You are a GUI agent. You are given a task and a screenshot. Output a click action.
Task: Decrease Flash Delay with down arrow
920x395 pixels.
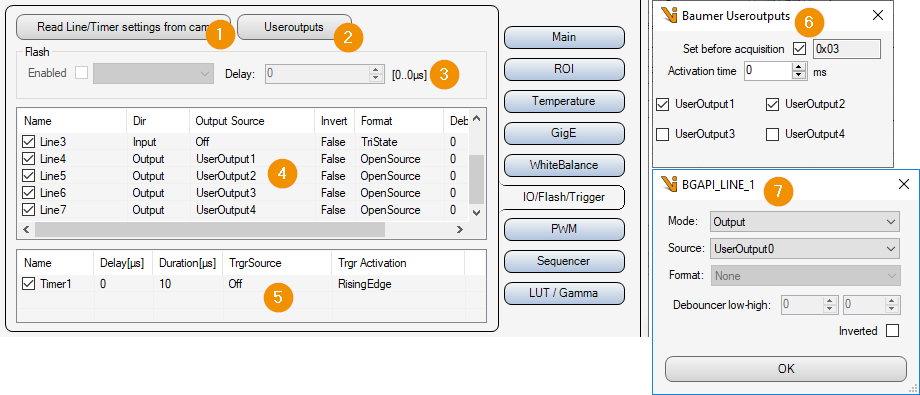pyautogui.click(x=376, y=77)
